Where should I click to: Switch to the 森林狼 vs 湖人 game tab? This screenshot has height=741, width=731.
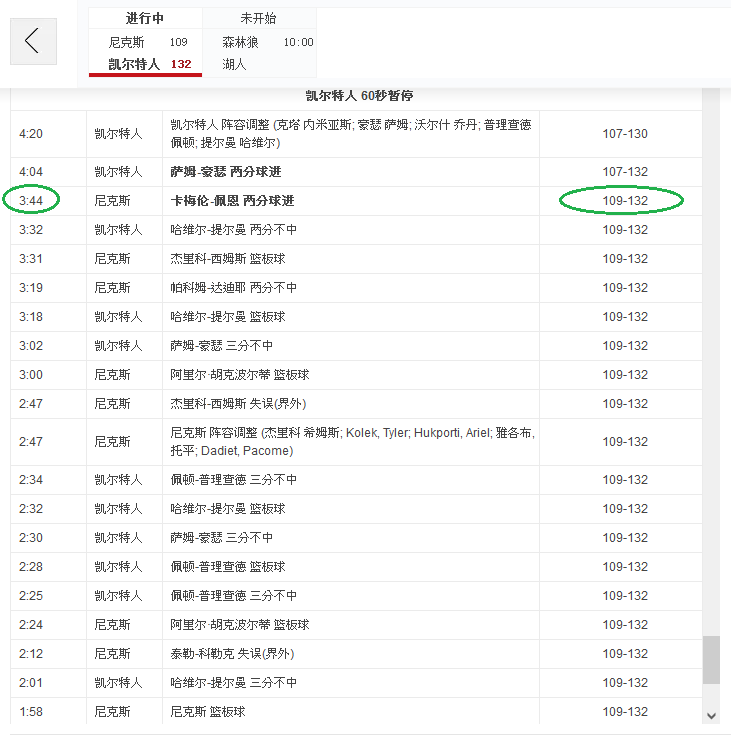pos(259,42)
